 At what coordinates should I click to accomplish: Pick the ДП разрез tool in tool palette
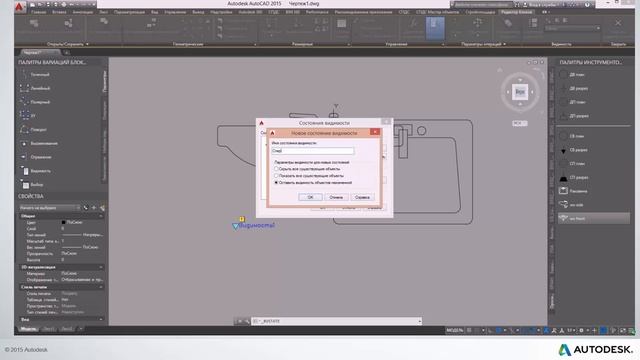[575, 116]
